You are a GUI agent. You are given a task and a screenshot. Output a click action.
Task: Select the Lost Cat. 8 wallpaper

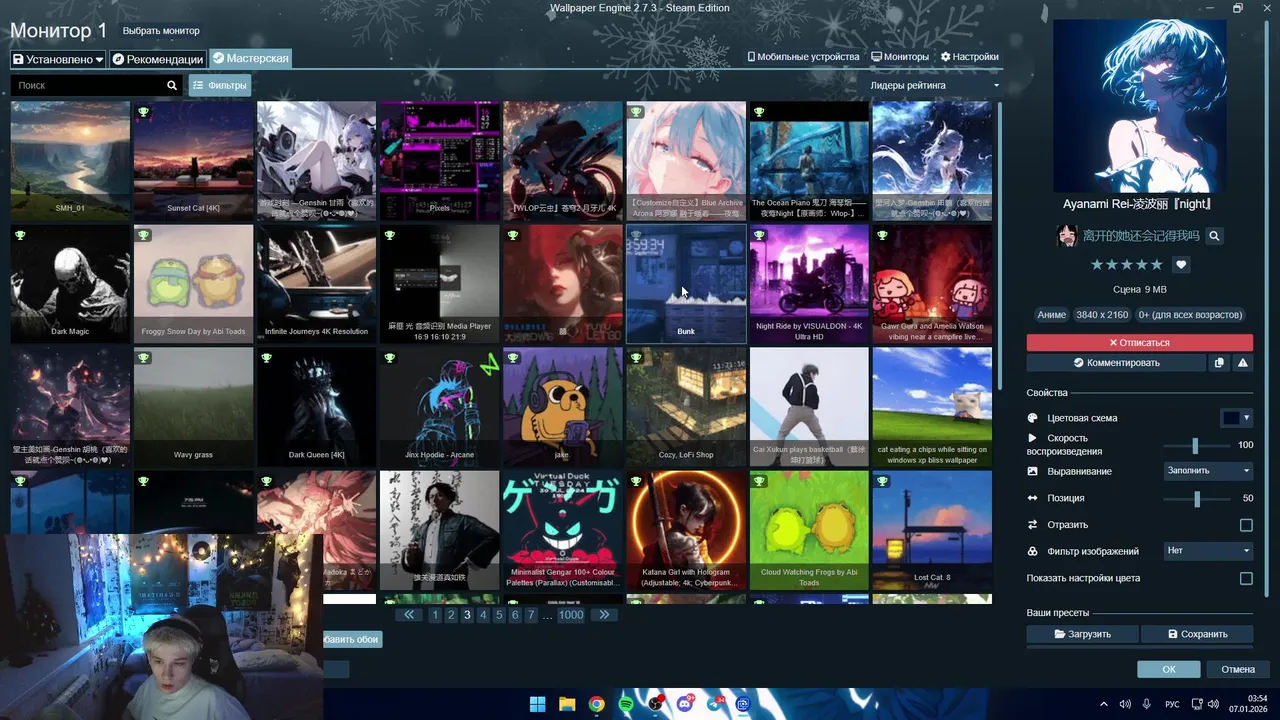(932, 530)
